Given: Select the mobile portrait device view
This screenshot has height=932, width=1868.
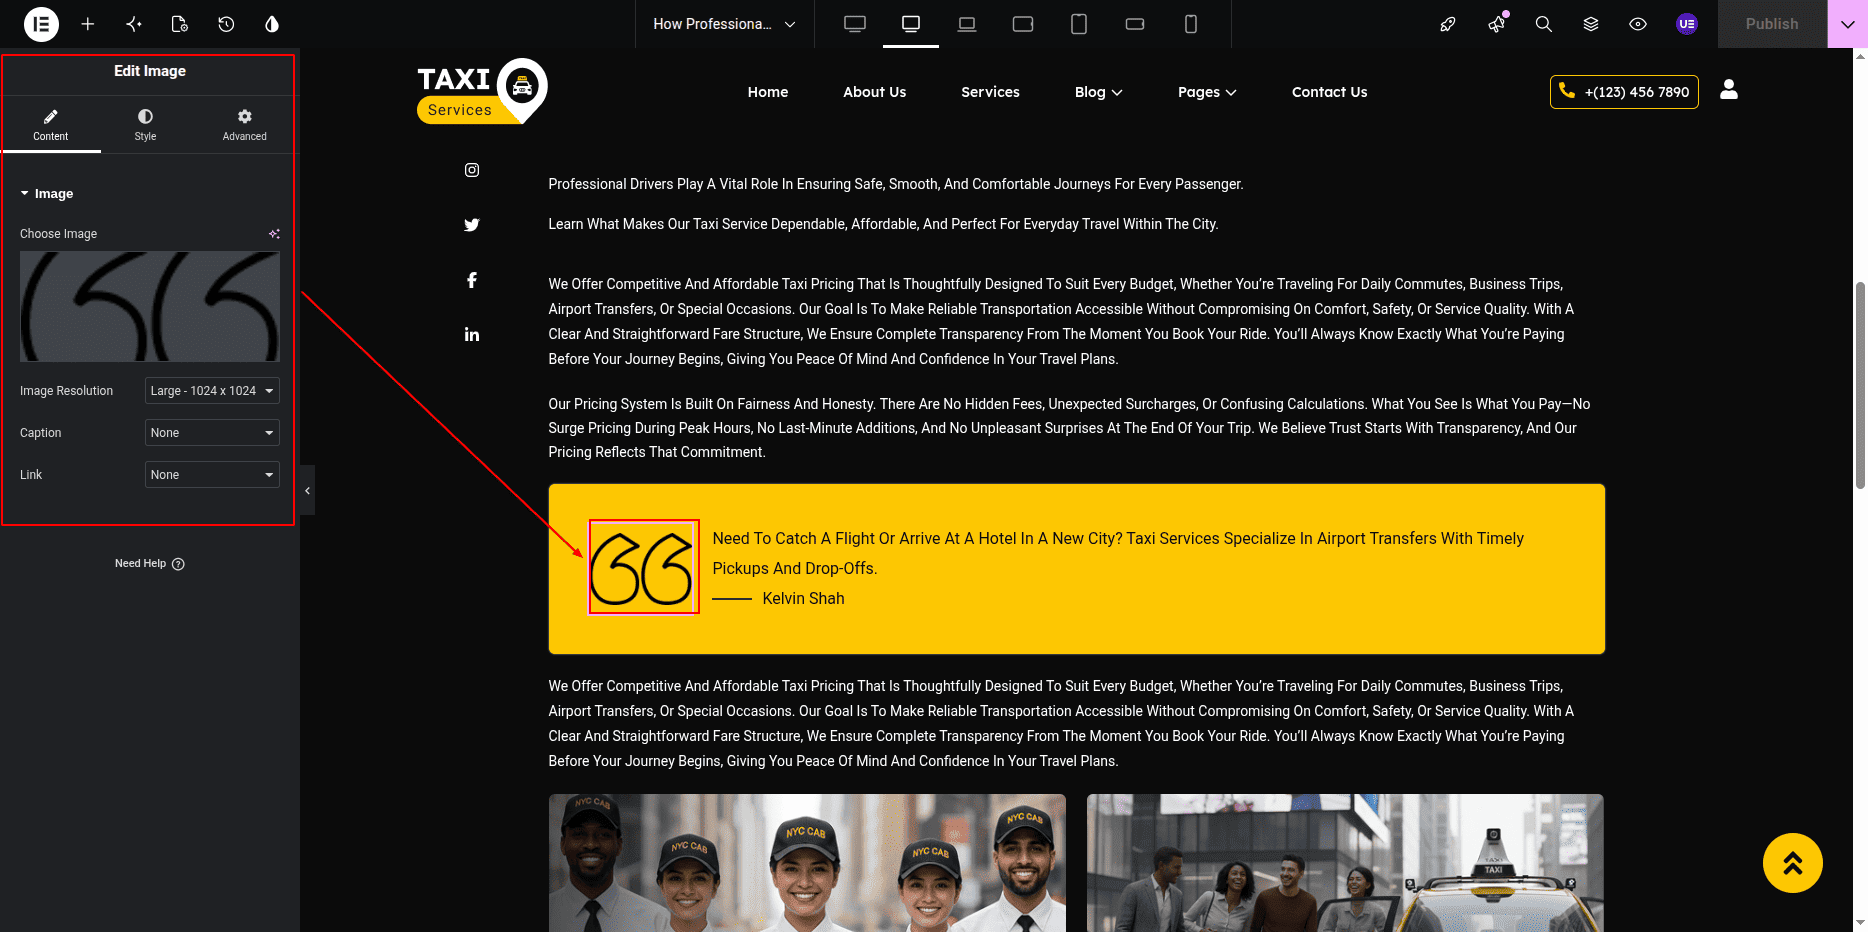Looking at the screenshot, I should 1191,24.
